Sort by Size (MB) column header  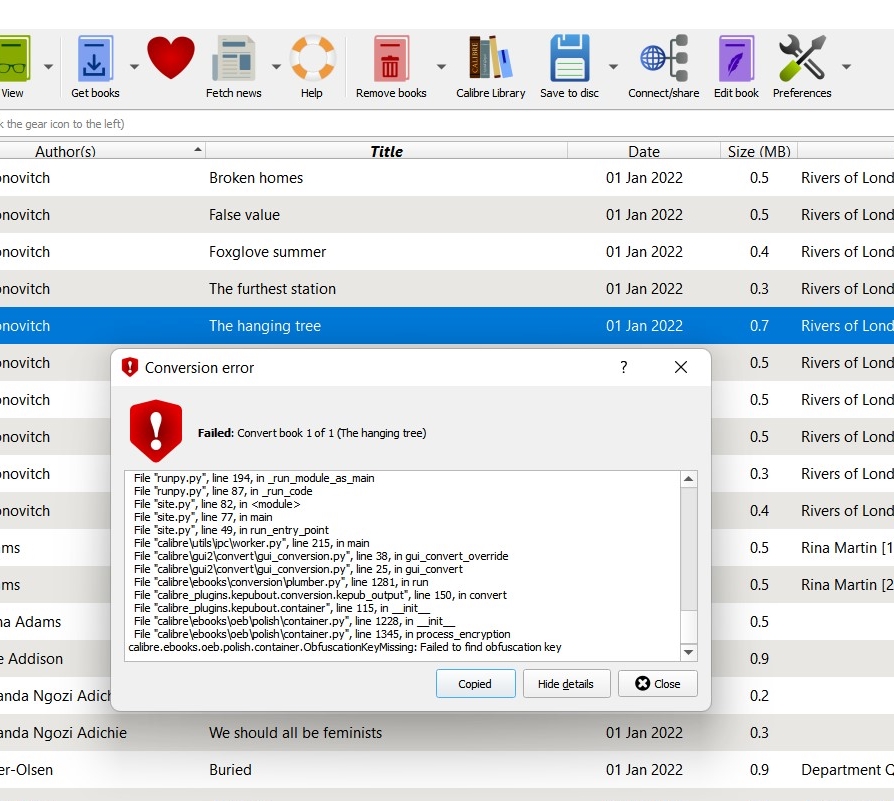[x=759, y=151]
